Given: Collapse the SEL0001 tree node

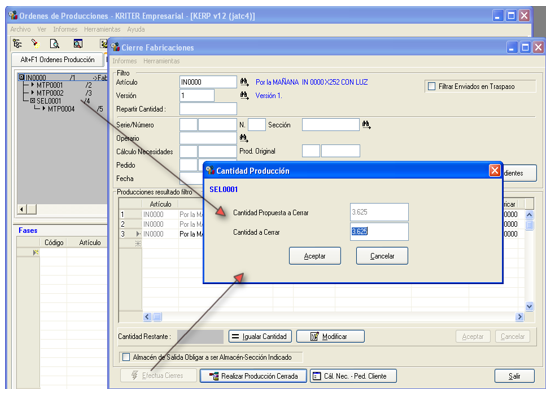Looking at the screenshot, I should 33,101.
